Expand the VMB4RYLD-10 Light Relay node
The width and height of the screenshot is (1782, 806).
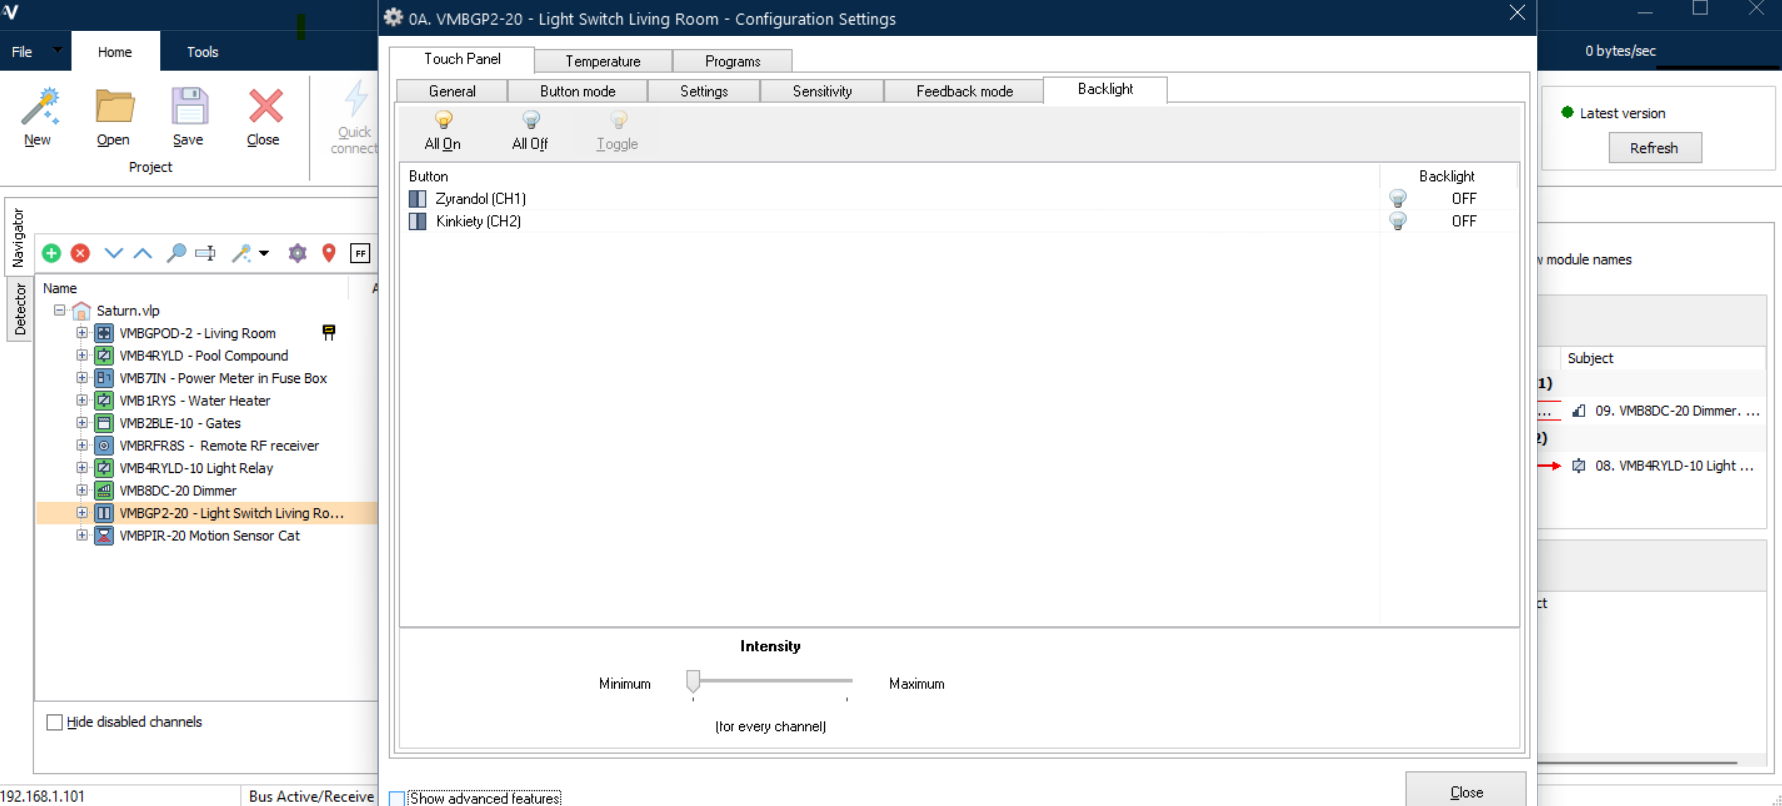[82, 468]
